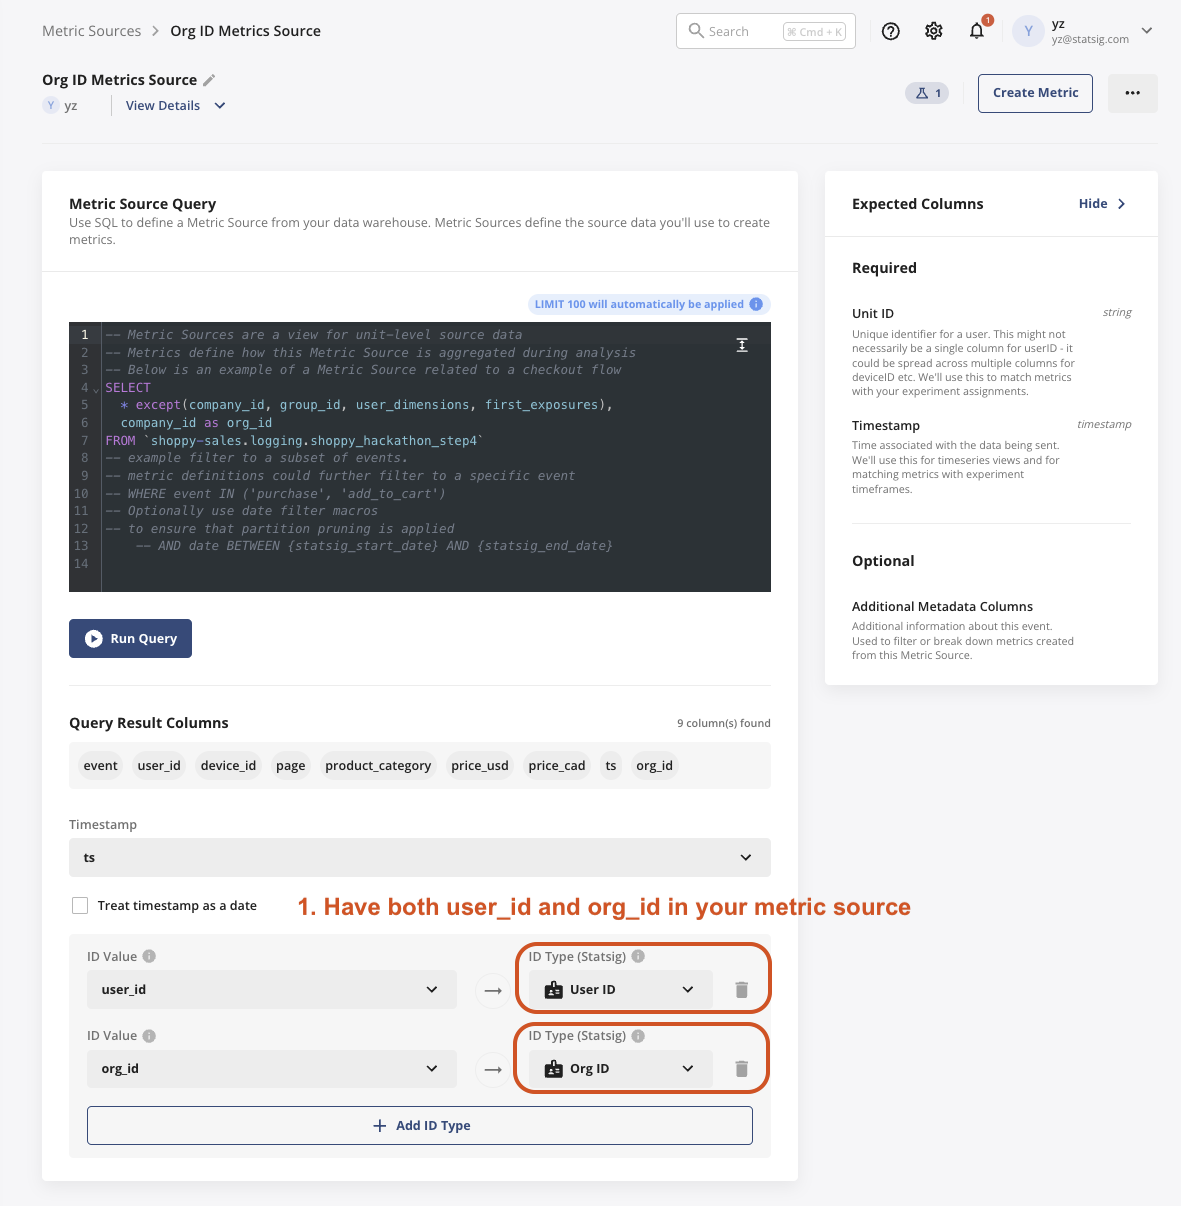Open the settings gear
Screen dimensions: 1181x1206
(x=933, y=31)
